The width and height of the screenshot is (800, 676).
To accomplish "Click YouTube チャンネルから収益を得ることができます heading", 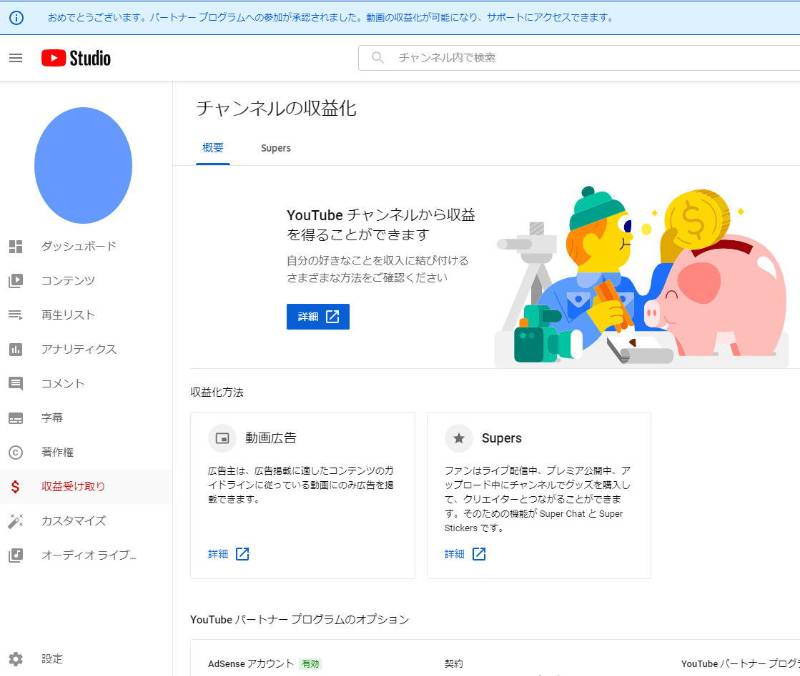I will pyautogui.click(x=381, y=225).
